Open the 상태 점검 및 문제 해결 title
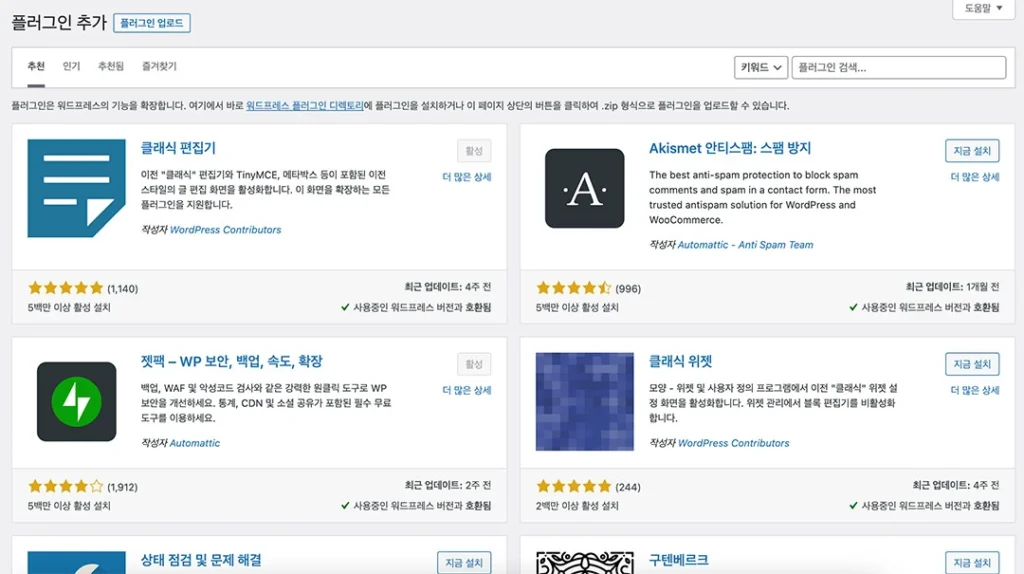Image resolution: width=1024 pixels, height=574 pixels. coord(200,560)
